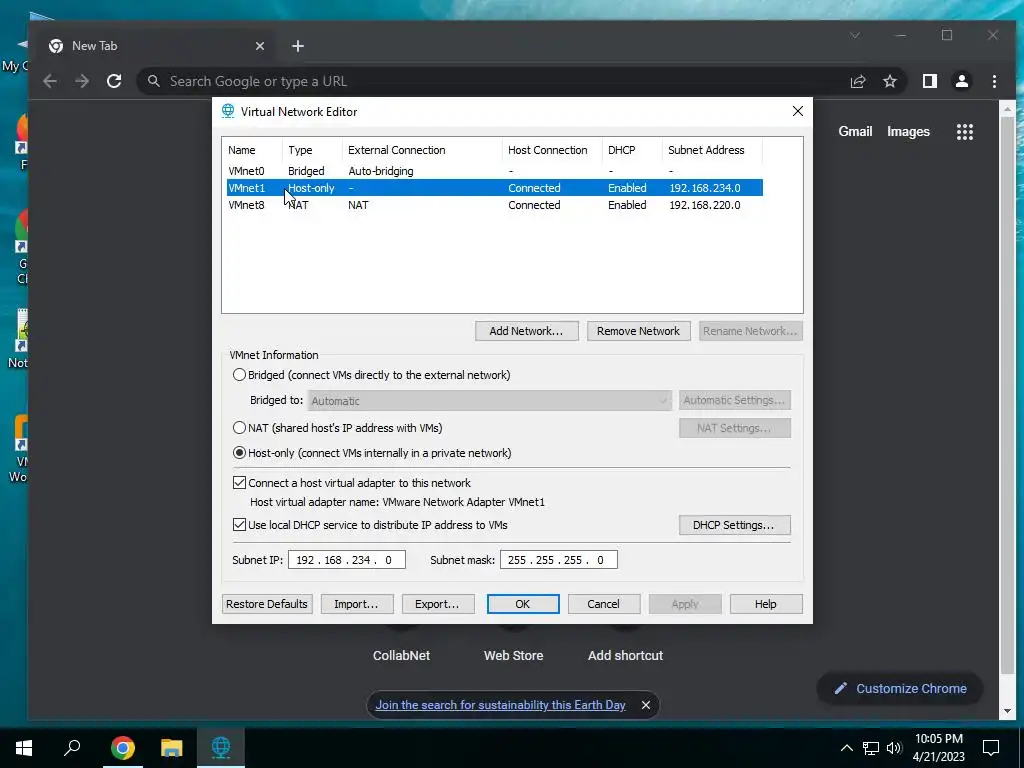Screen dimensions: 1024x768
Task: Confirm with the OK button
Action: pyautogui.click(x=523, y=604)
